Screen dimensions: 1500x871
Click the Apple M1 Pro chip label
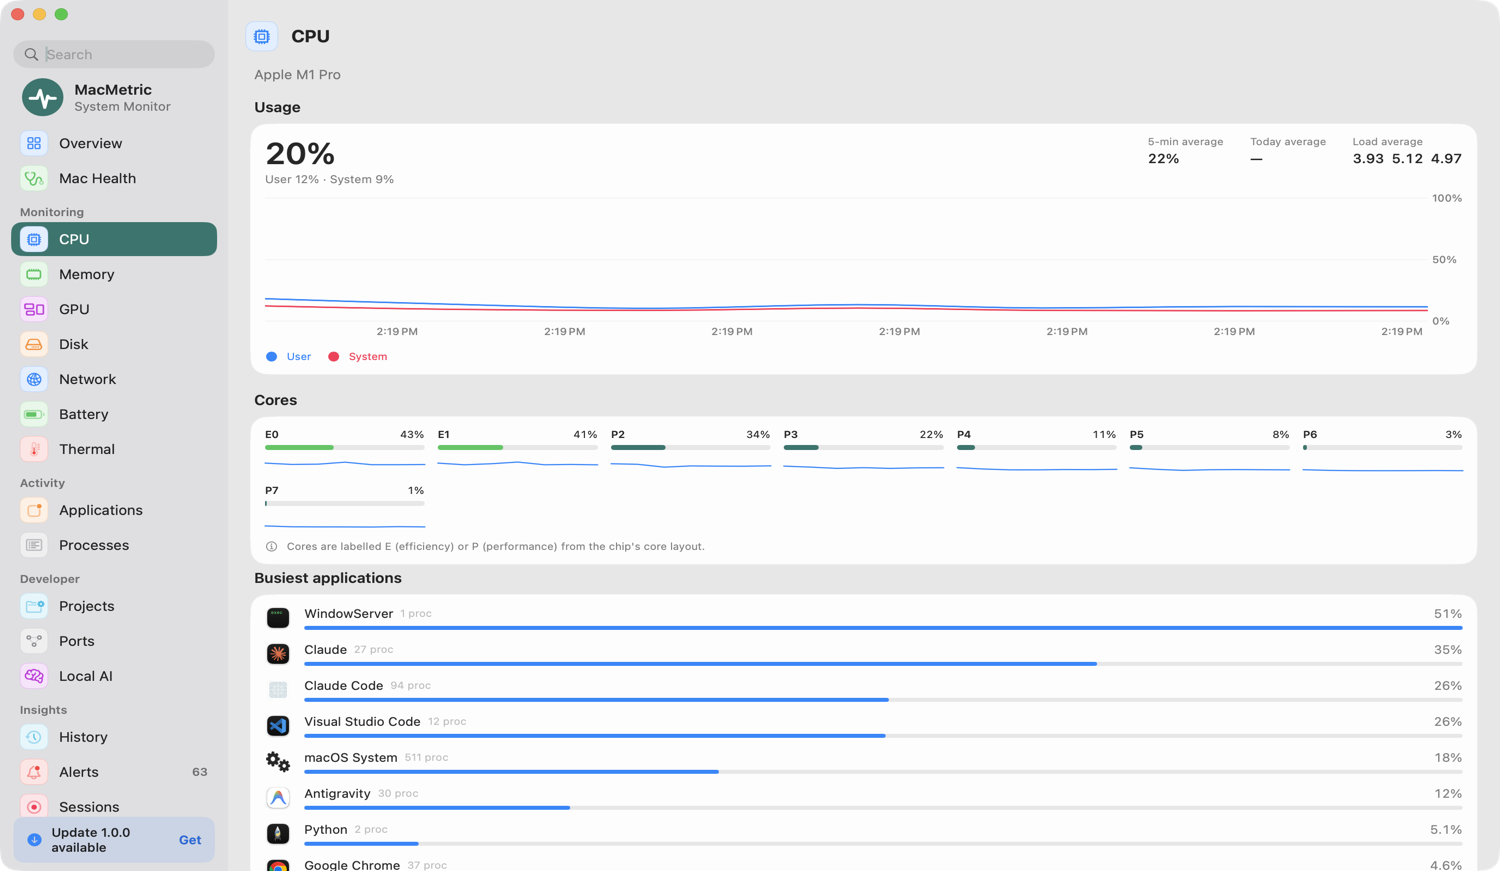tap(297, 74)
